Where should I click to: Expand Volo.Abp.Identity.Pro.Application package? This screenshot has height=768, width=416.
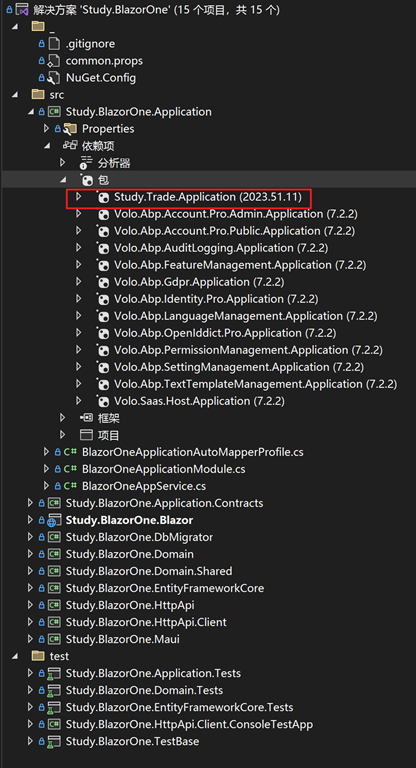79,299
